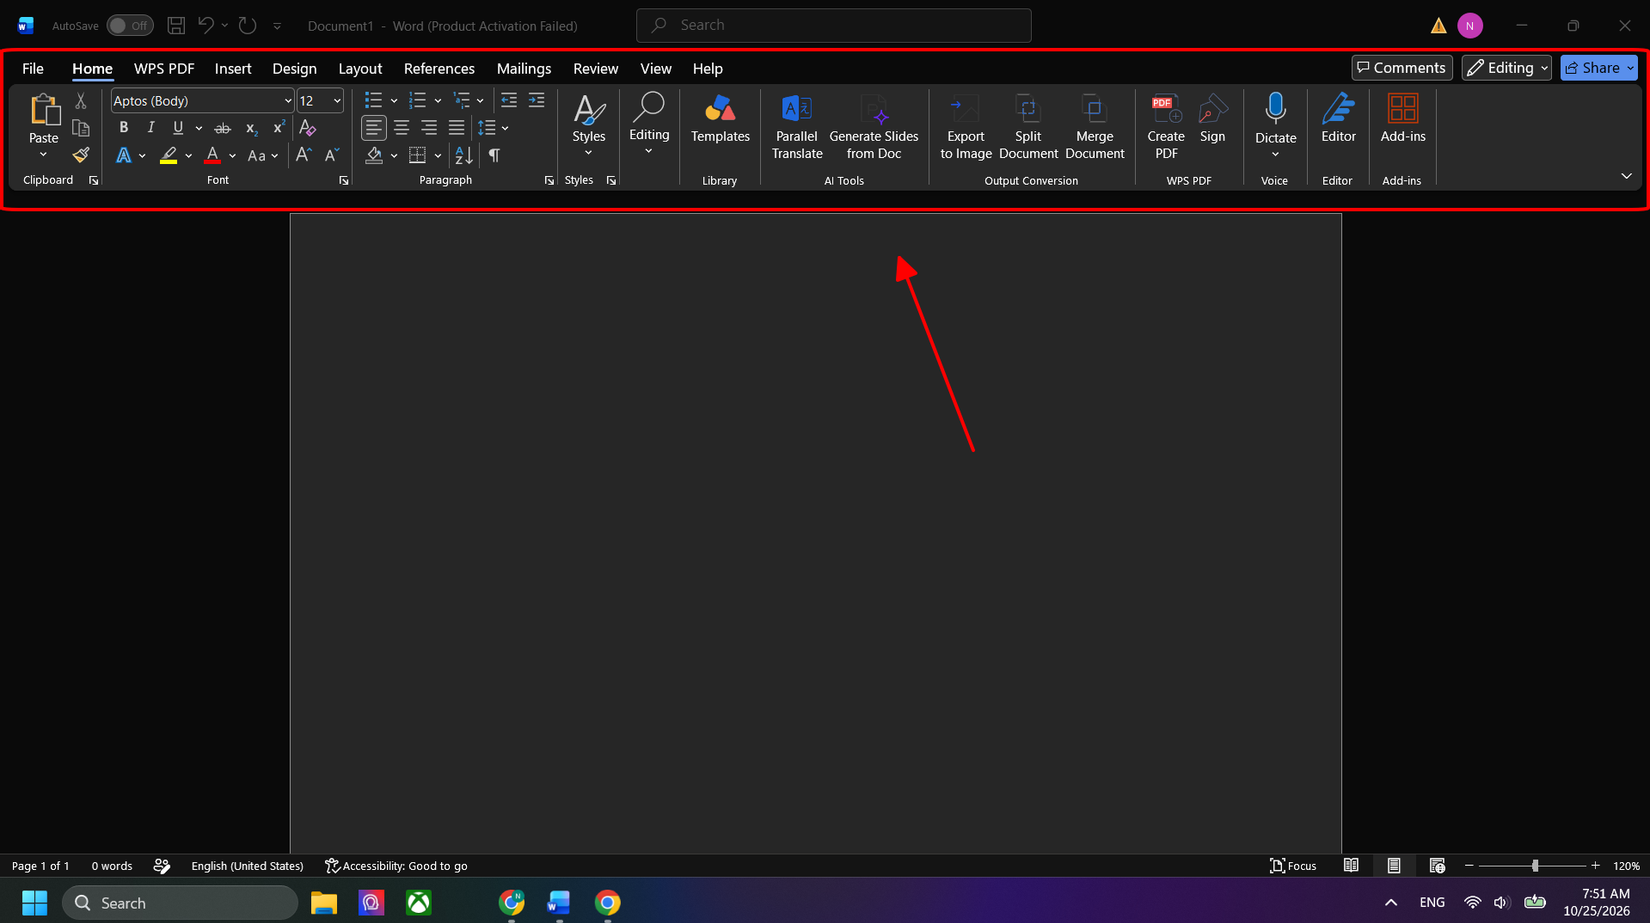Click the Share button
1650x923 pixels.
click(1599, 68)
